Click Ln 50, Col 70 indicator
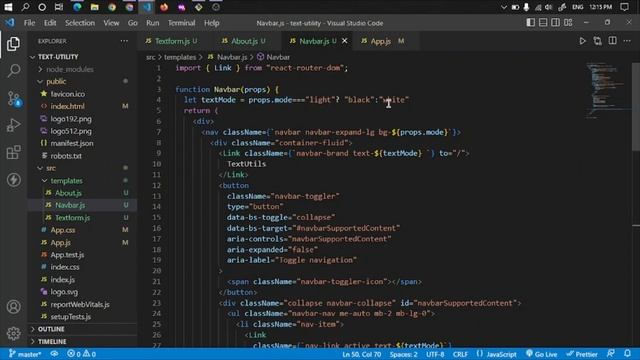This screenshot has height=360, width=640. click(x=362, y=354)
